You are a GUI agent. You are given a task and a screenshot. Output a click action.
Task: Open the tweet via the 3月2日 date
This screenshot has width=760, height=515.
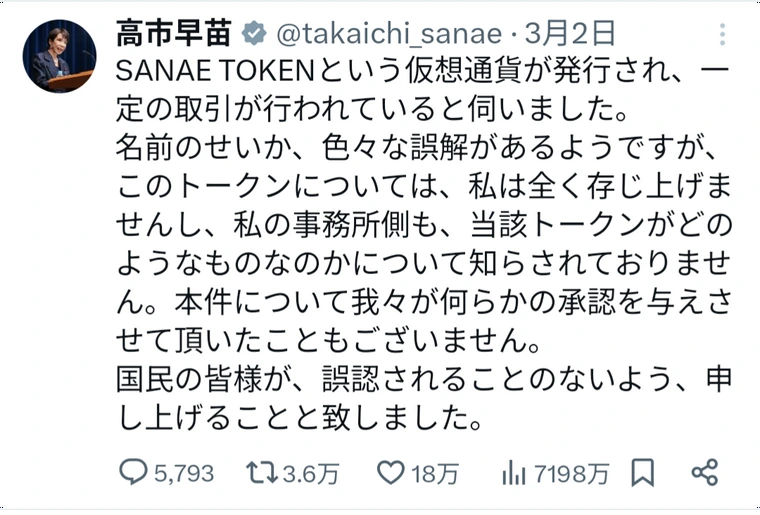(x=570, y=34)
